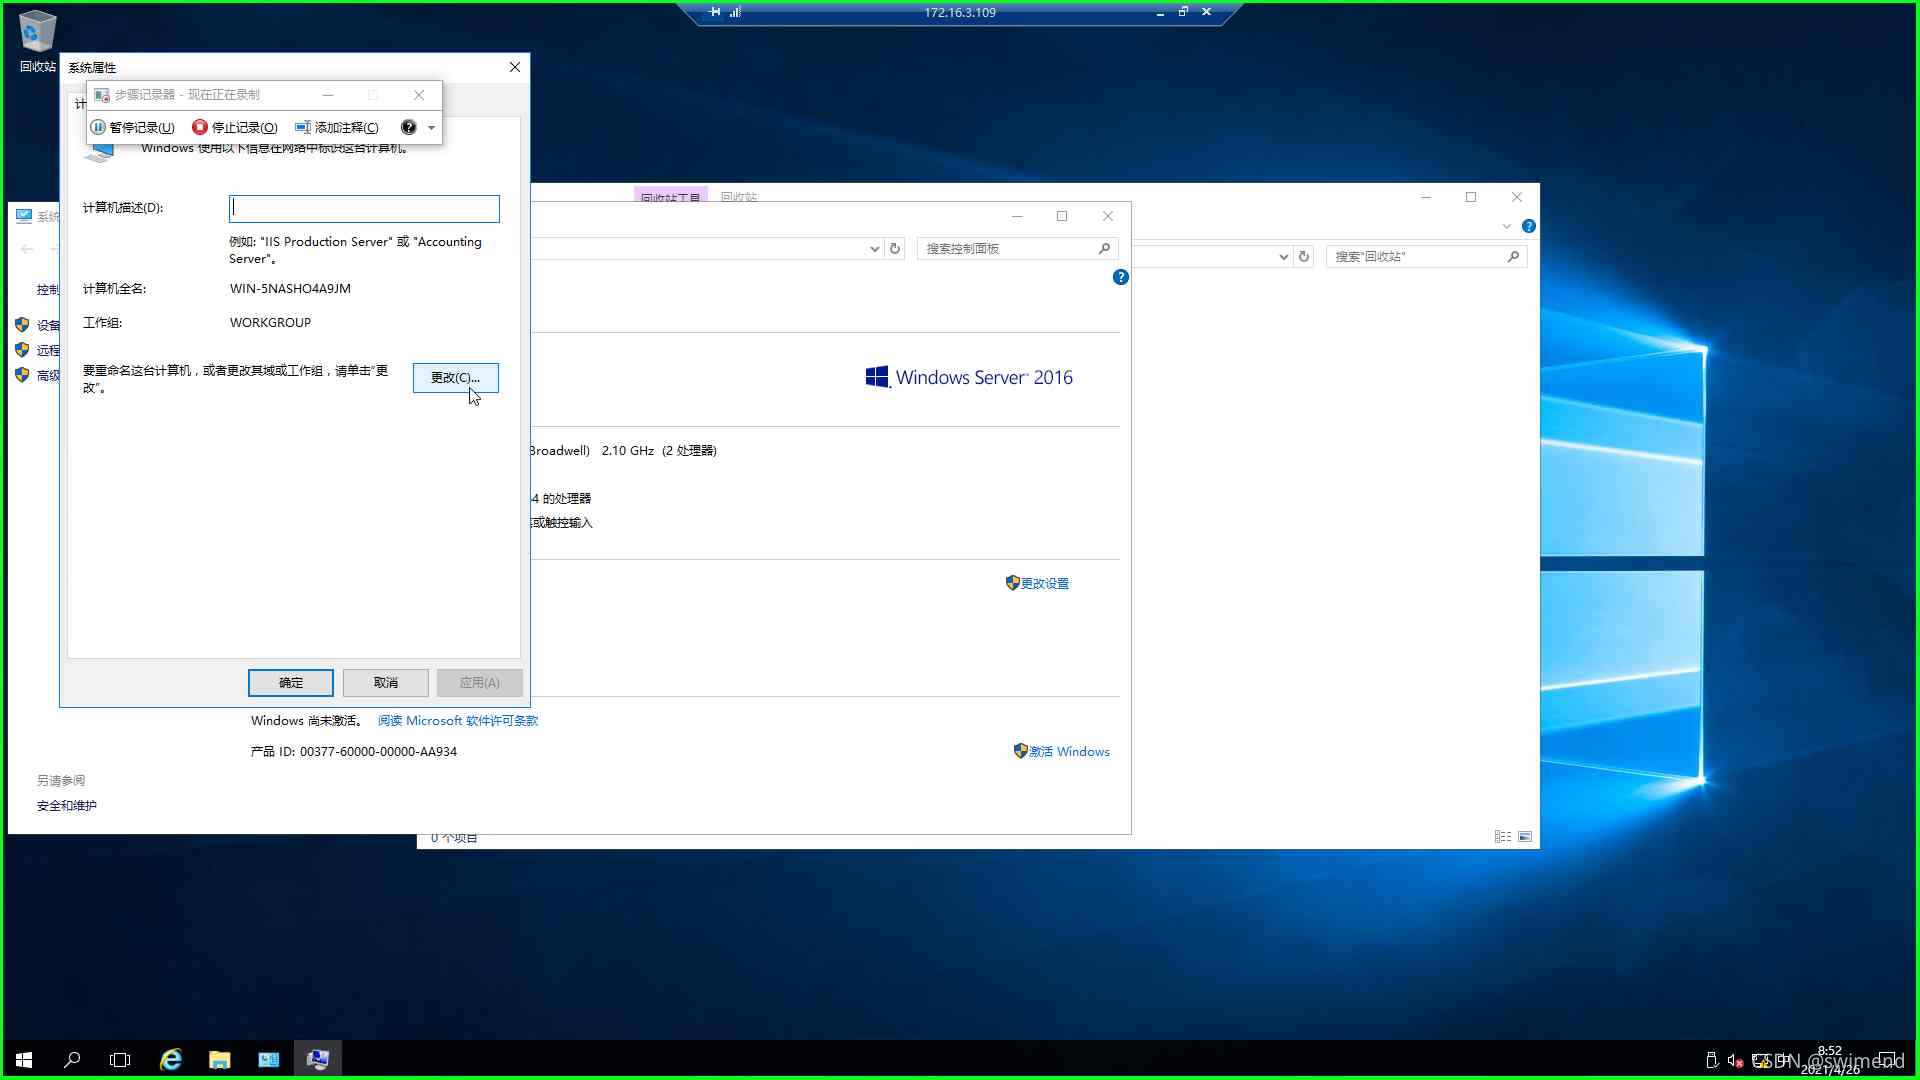Open Task View on taskbar
Screen dimensions: 1920x1080
tap(120, 1059)
